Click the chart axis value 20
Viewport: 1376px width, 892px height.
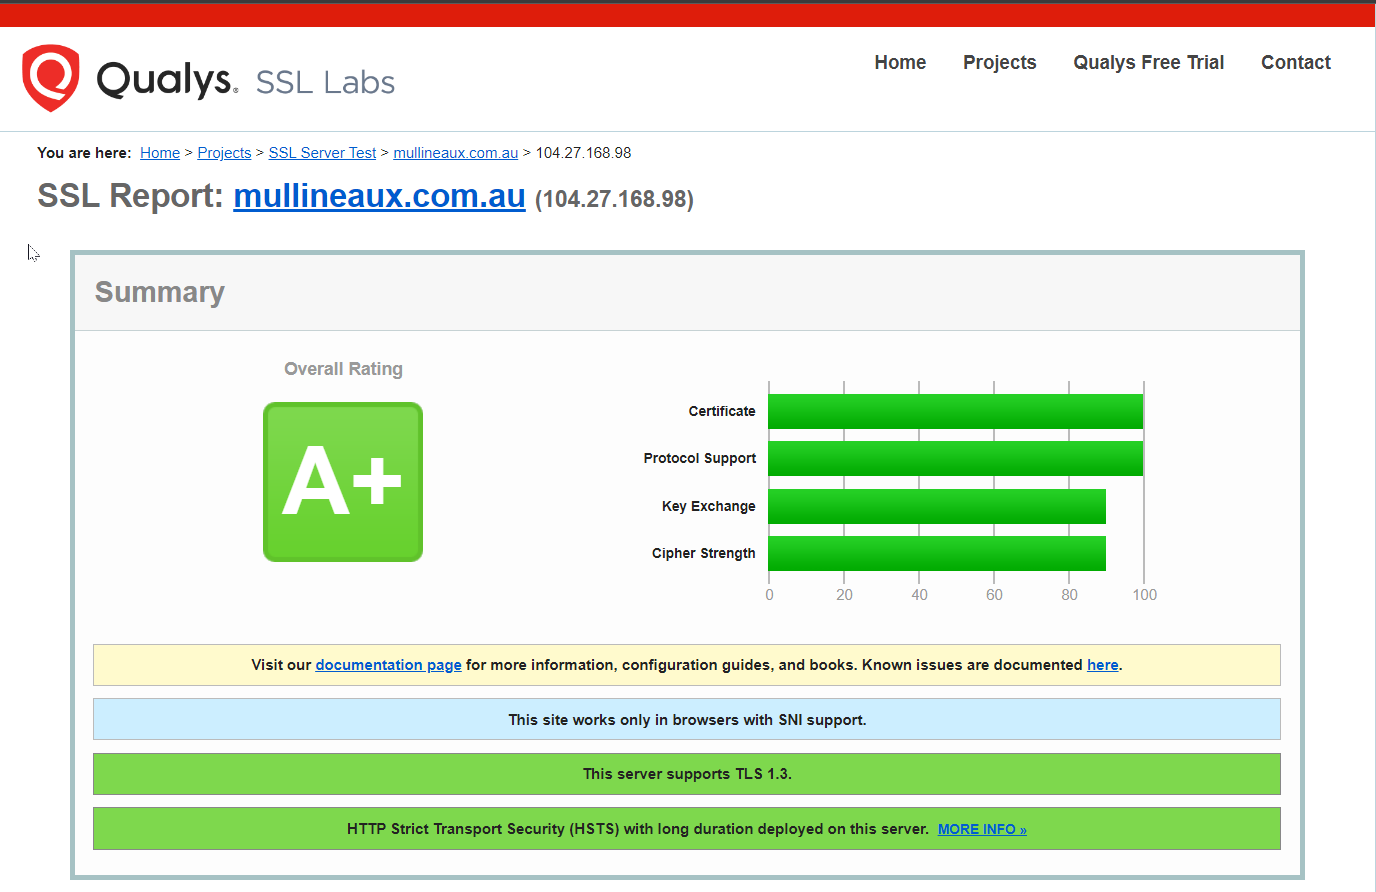coord(844,595)
